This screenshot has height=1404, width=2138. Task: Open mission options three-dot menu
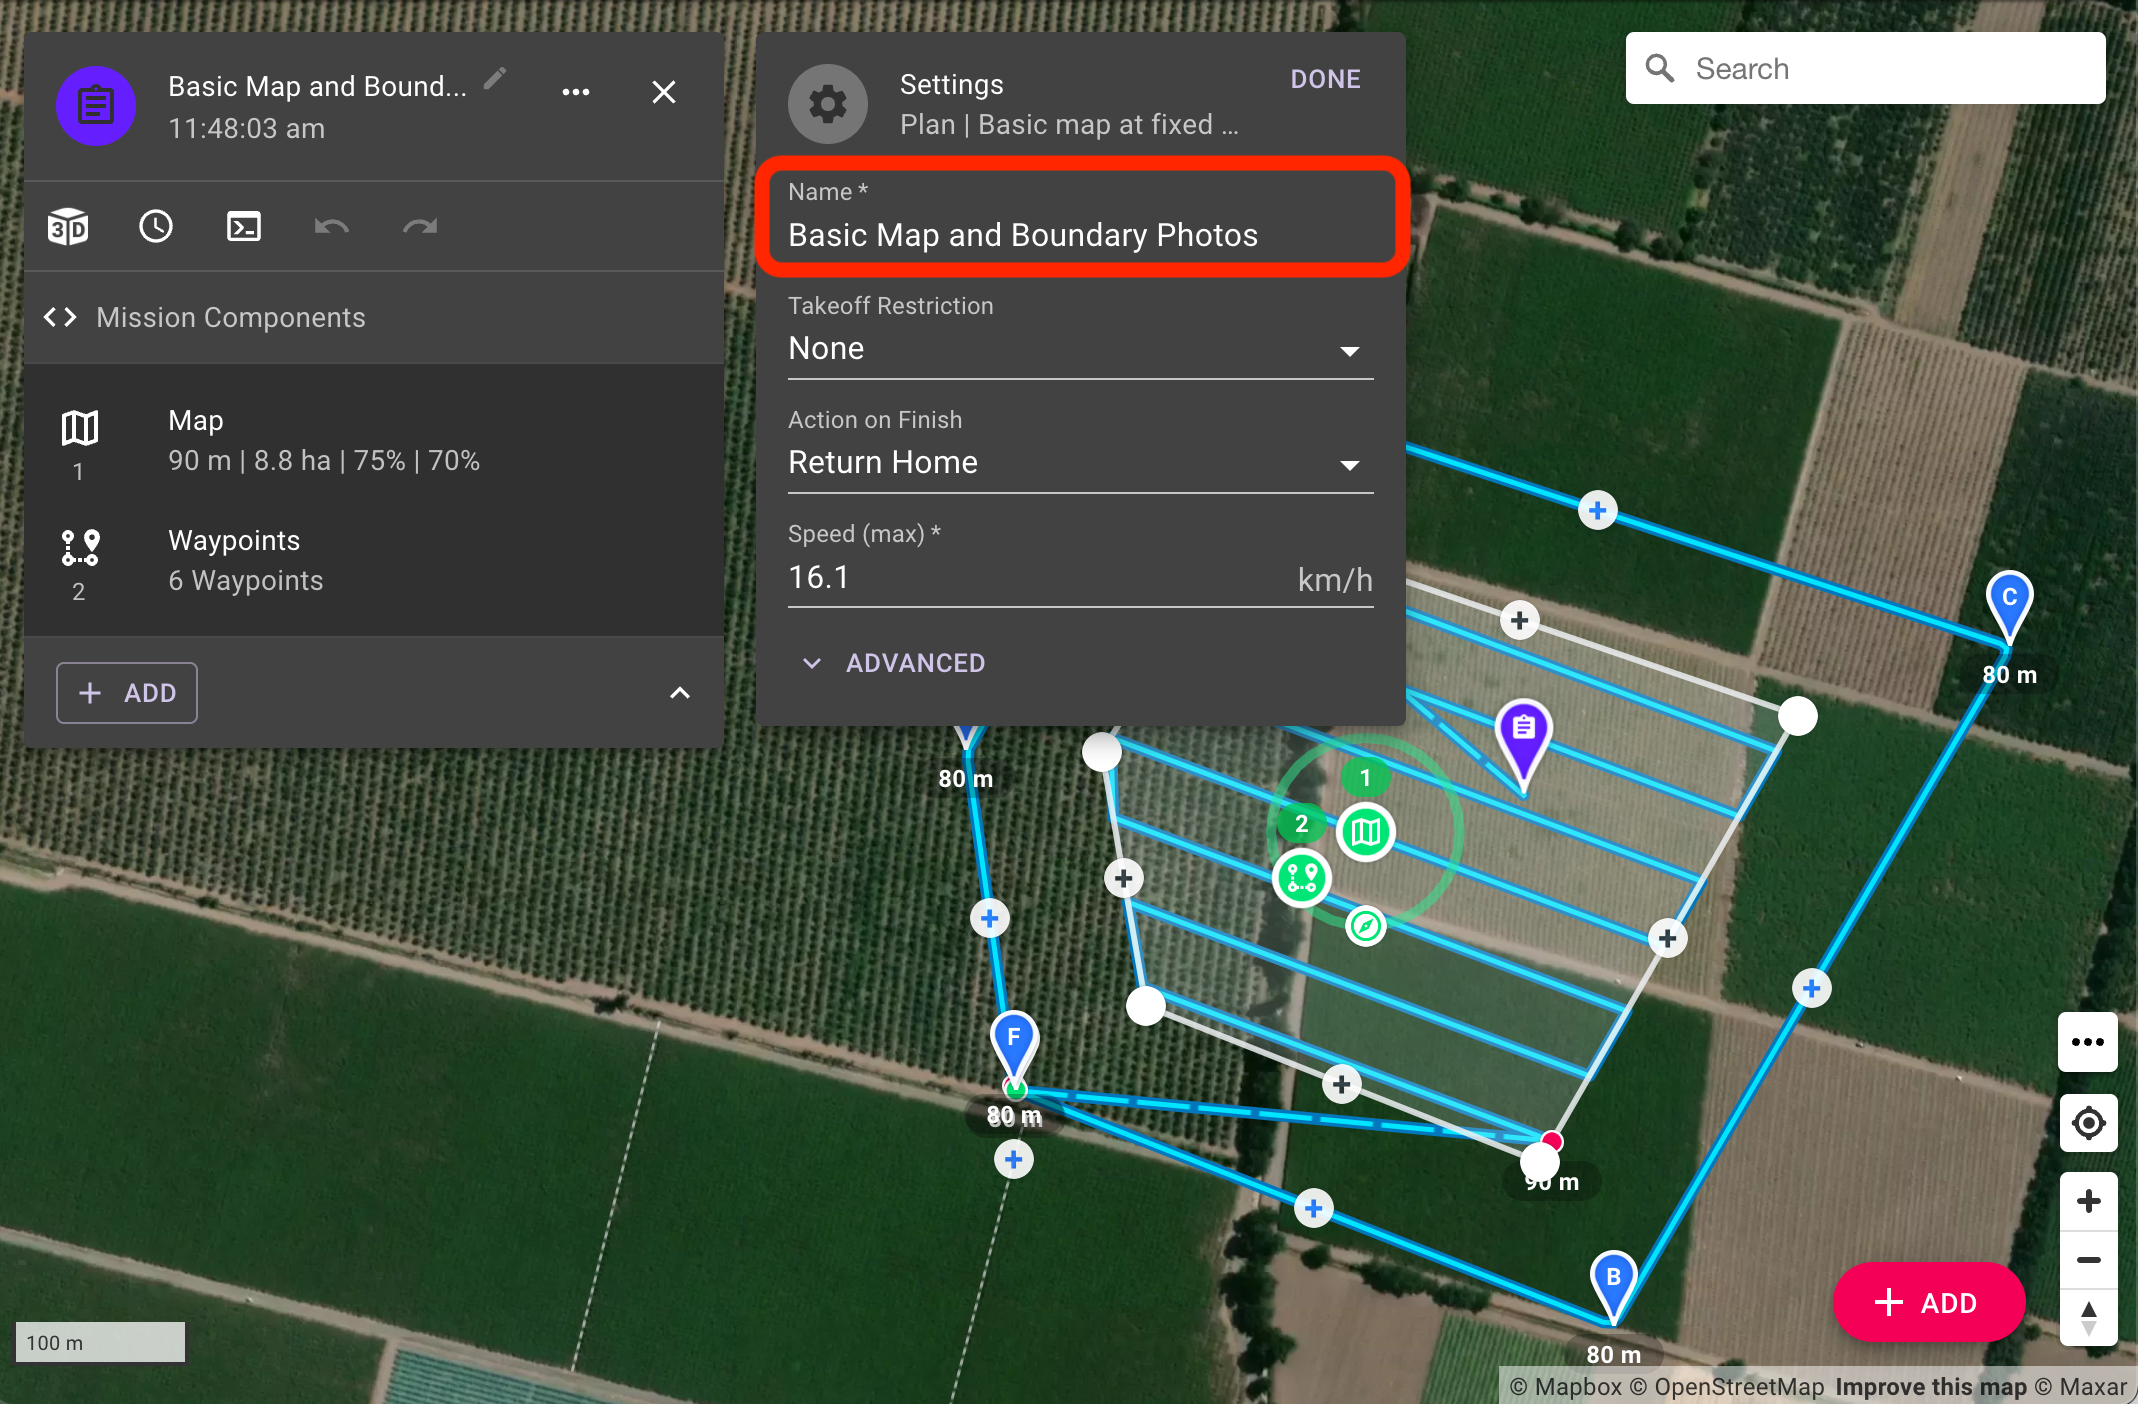coord(576,92)
